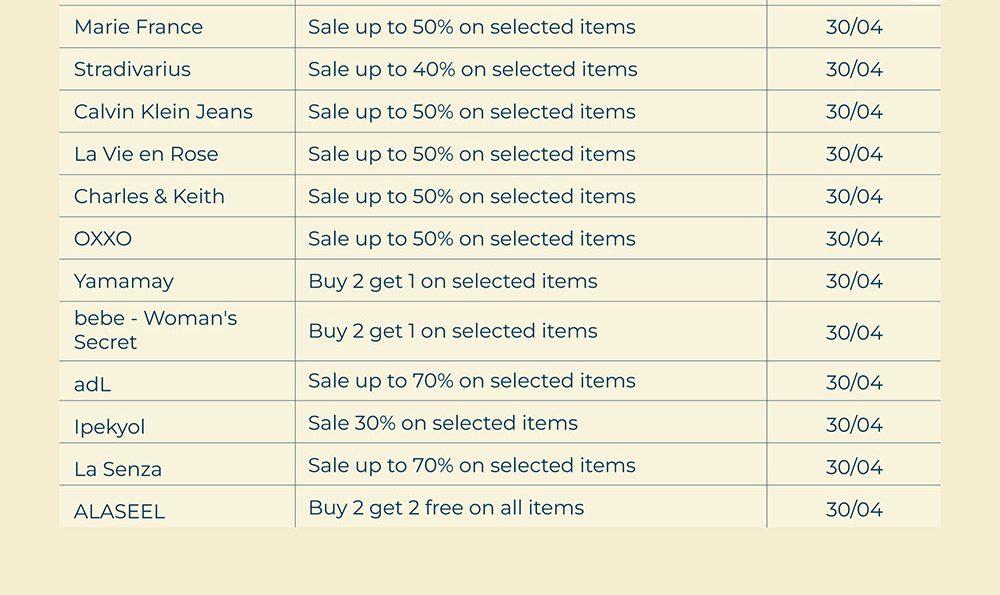
Task: Select bebe - Woman's Secret entry
Action: [155, 330]
